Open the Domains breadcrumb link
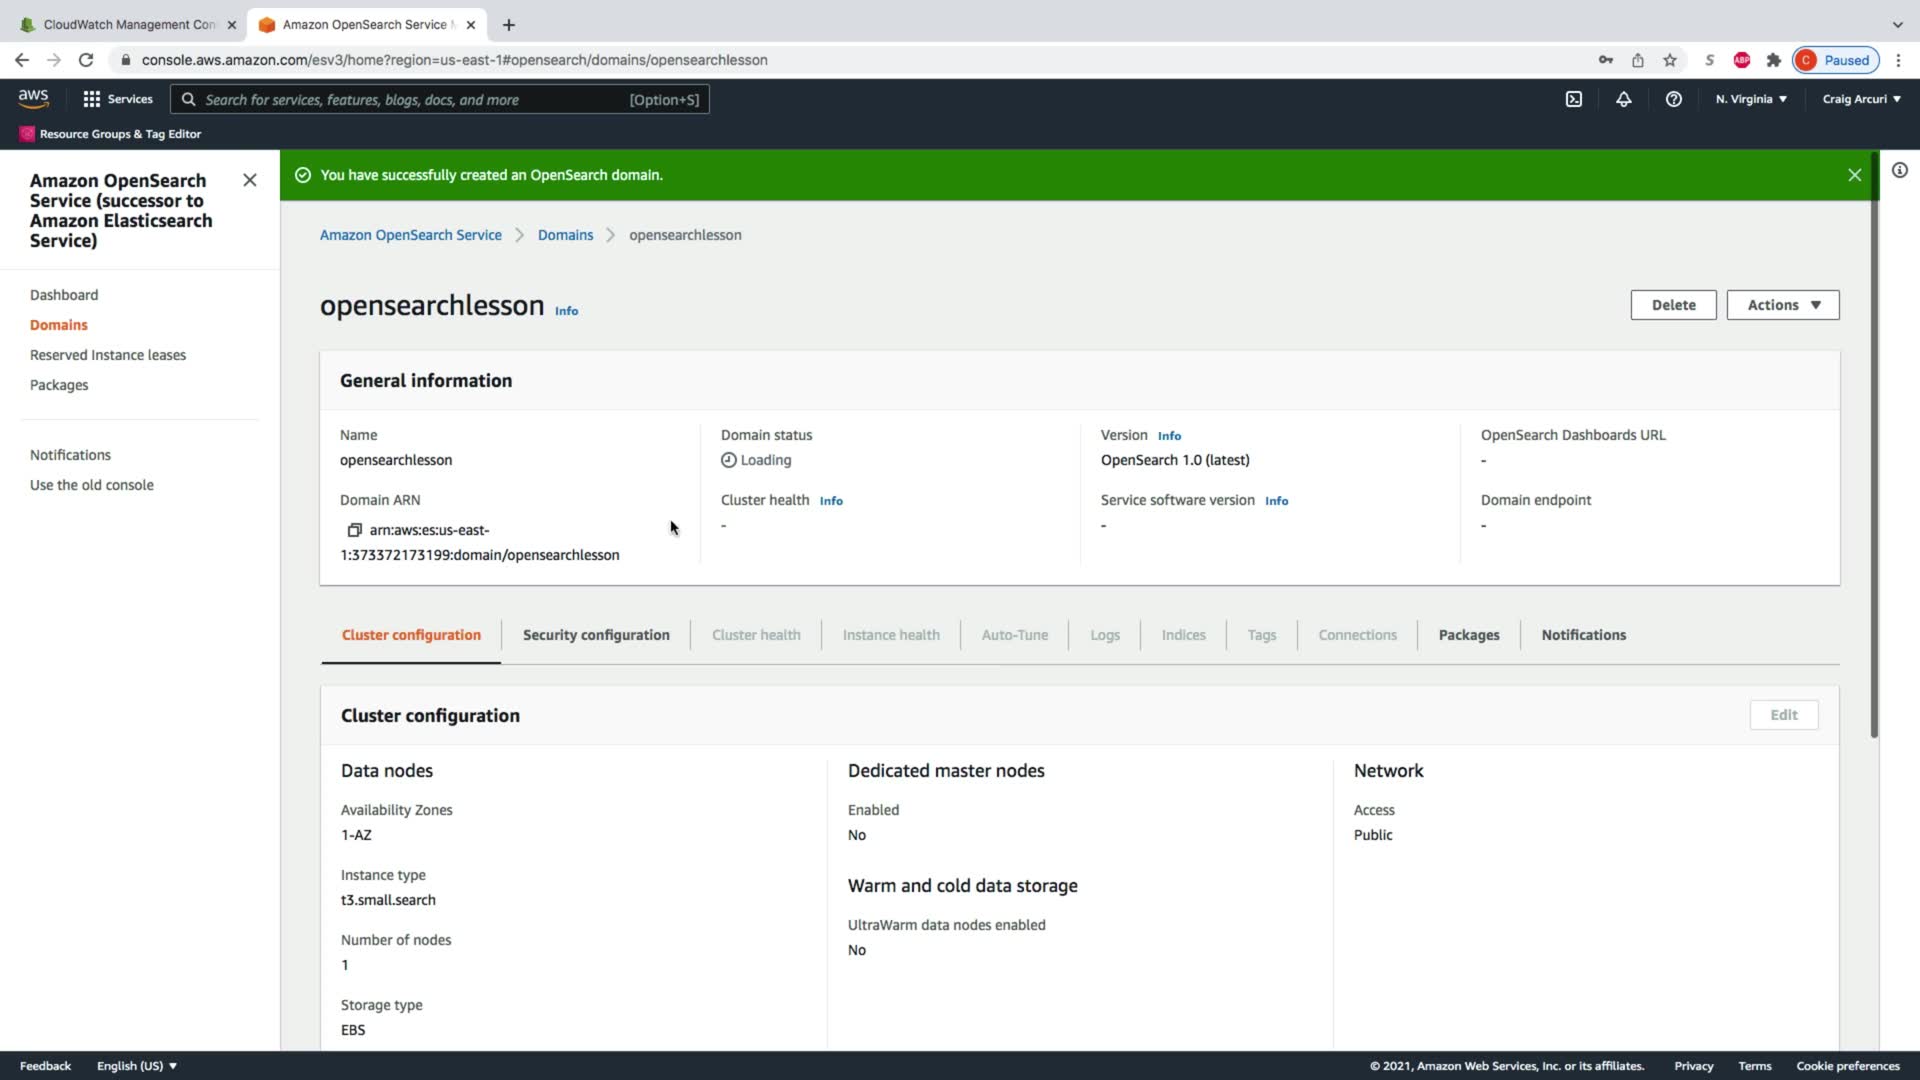Viewport: 1920px width, 1080px height. tap(565, 235)
